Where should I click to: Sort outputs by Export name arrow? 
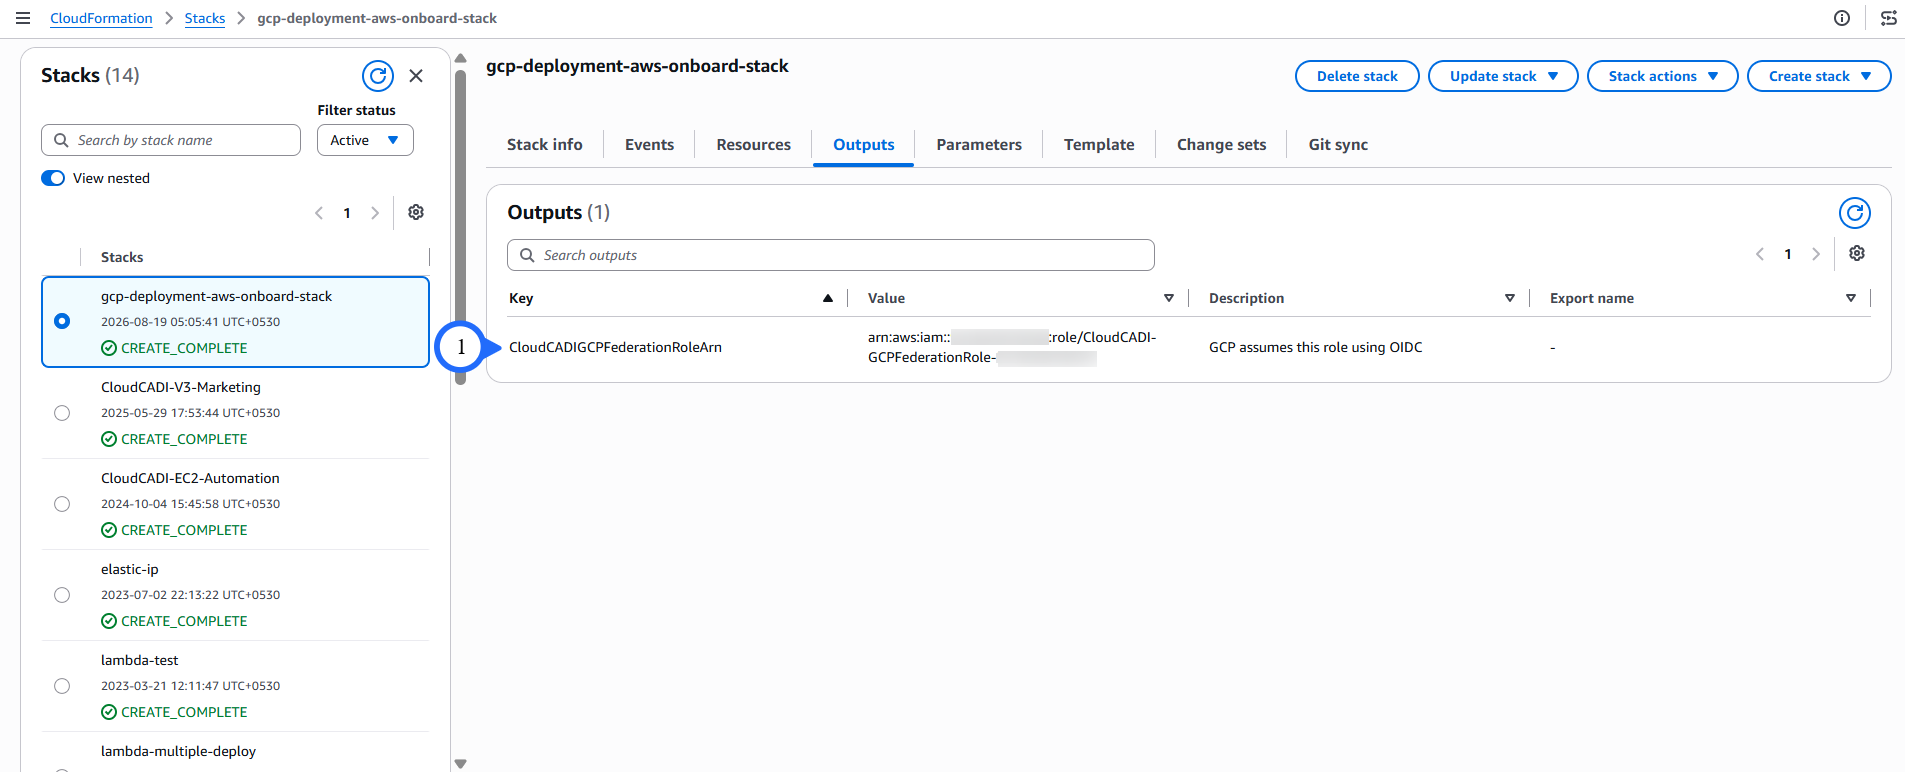coord(1851,298)
